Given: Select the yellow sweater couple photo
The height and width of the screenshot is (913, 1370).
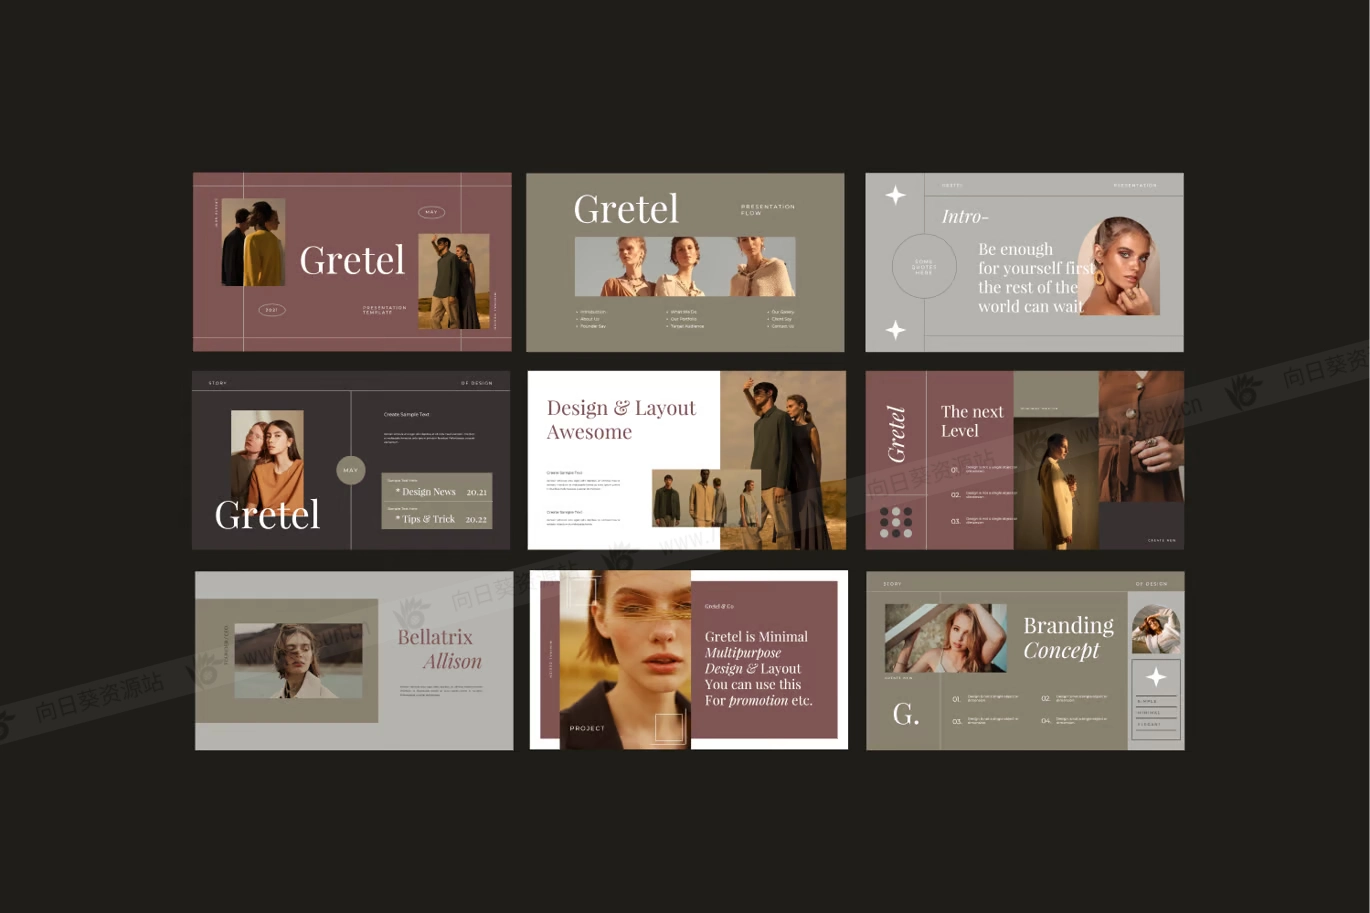Looking at the screenshot, I should 253,242.
